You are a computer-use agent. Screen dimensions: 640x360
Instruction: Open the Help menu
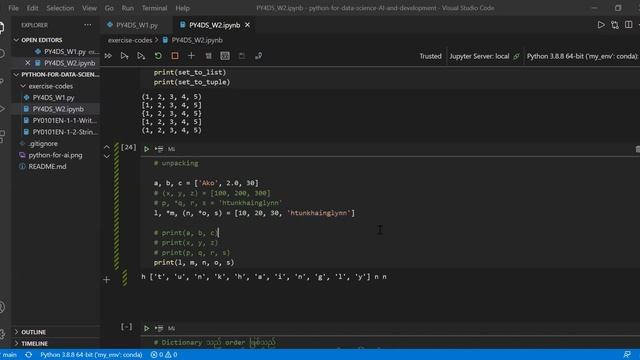pyautogui.click(x=182, y=8)
